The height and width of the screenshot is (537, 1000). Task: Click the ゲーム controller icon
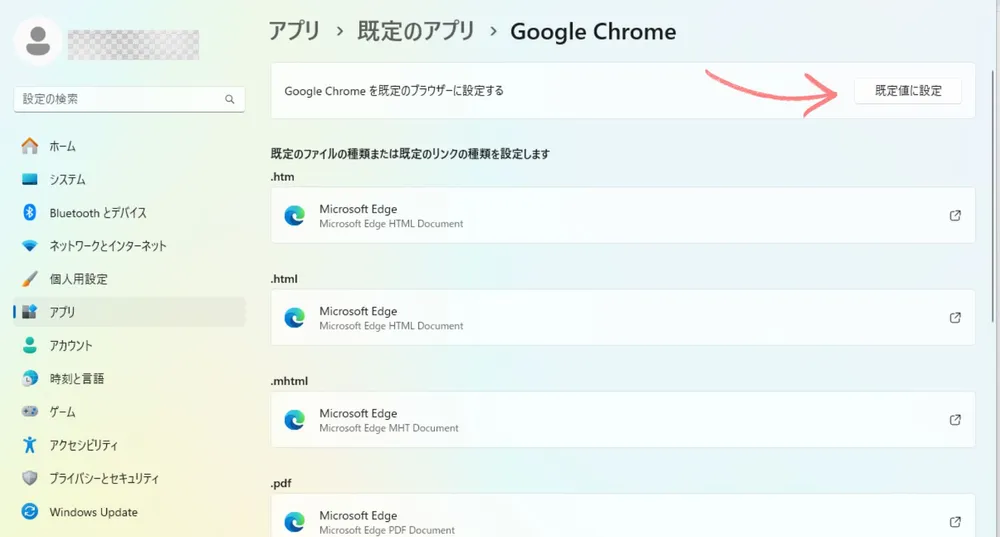click(29, 411)
